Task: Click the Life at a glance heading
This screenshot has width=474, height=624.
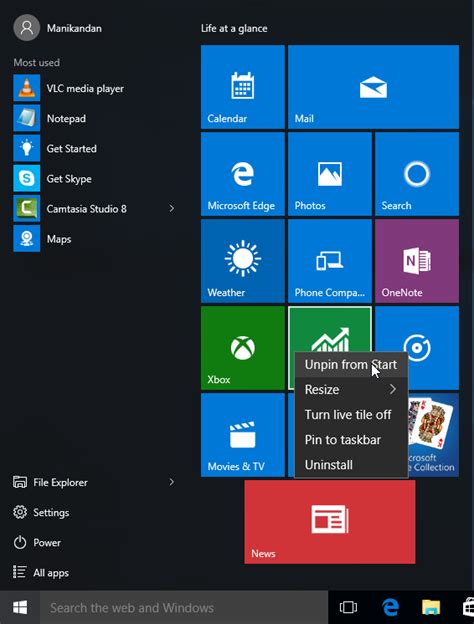Action: (234, 28)
